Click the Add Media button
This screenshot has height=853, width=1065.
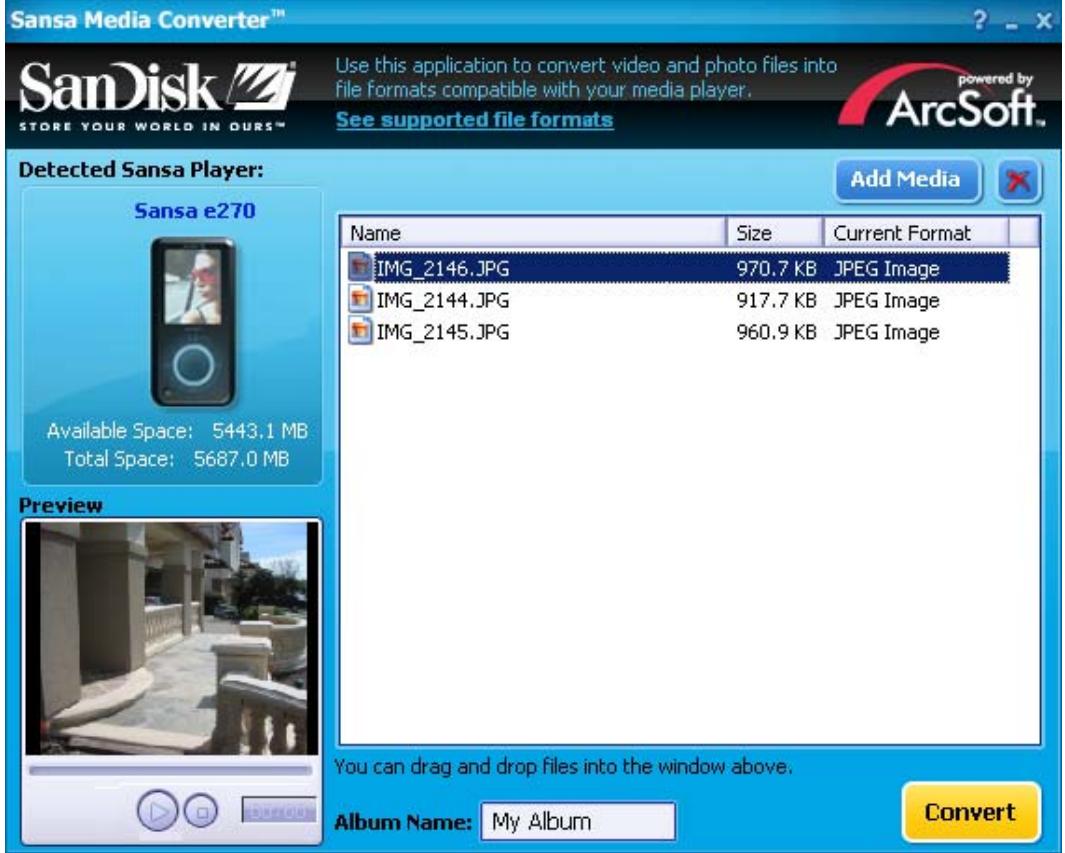[x=907, y=180]
